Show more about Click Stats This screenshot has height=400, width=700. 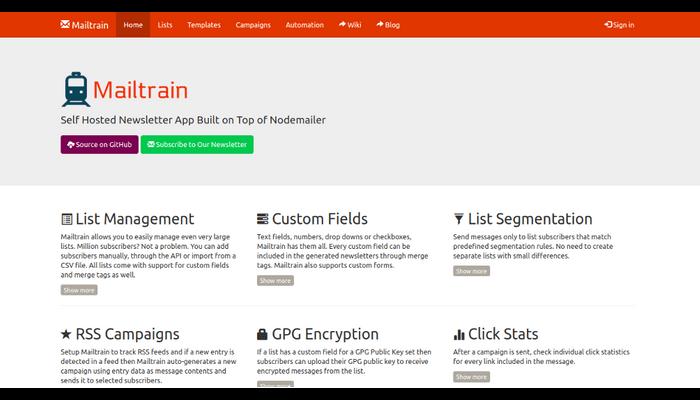pos(471,377)
